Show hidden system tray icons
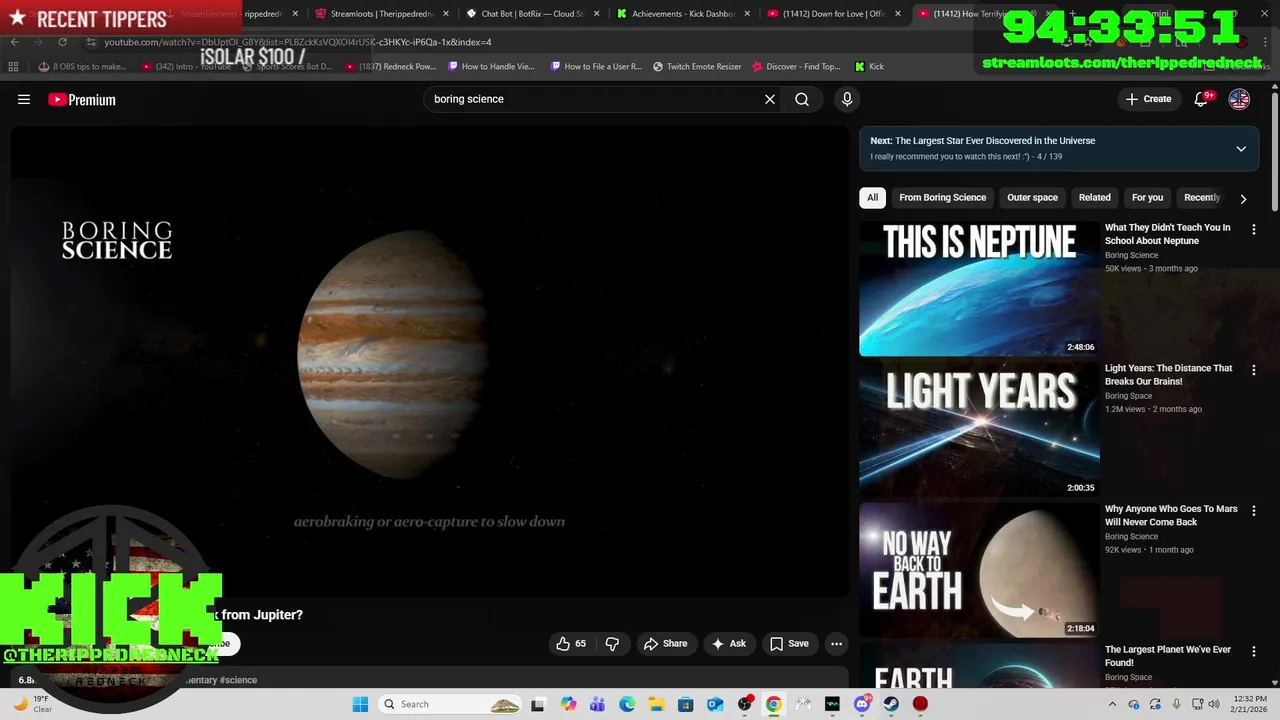This screenshot has height=720, width=1280. pyautogui.click(x=1114, y=704)
